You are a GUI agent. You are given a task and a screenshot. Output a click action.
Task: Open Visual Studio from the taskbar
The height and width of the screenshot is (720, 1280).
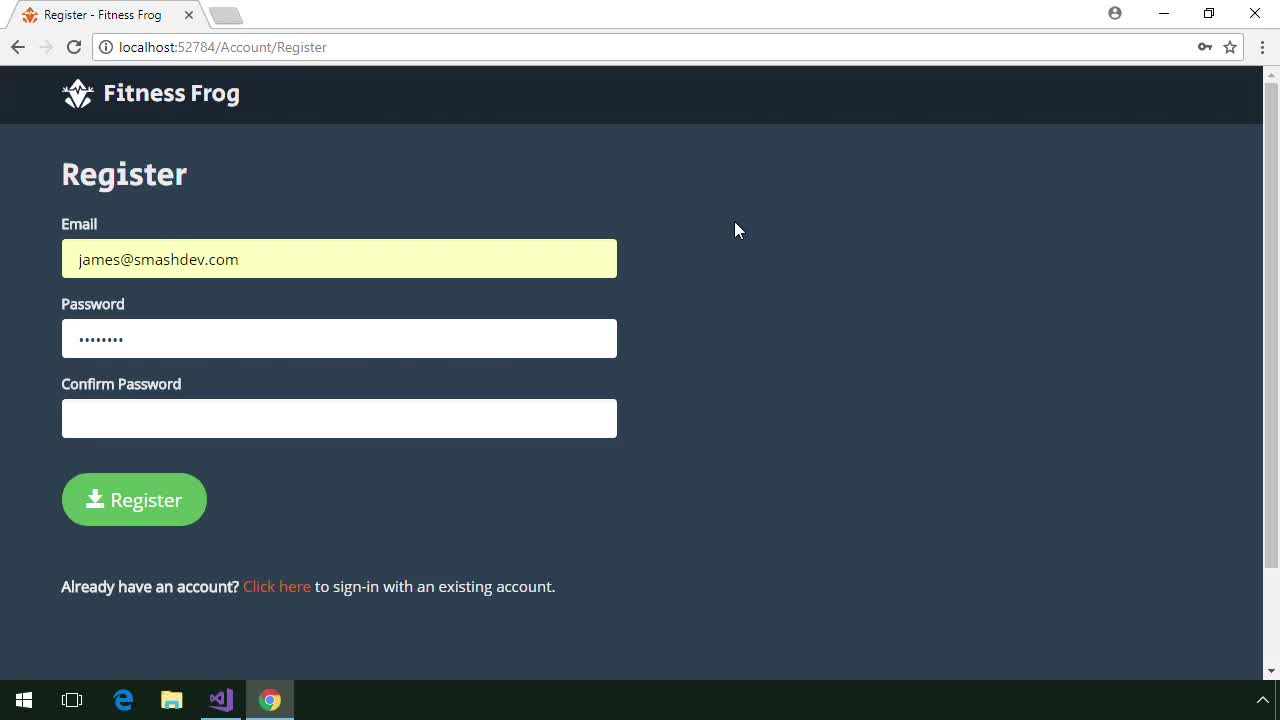click(220, 700)
